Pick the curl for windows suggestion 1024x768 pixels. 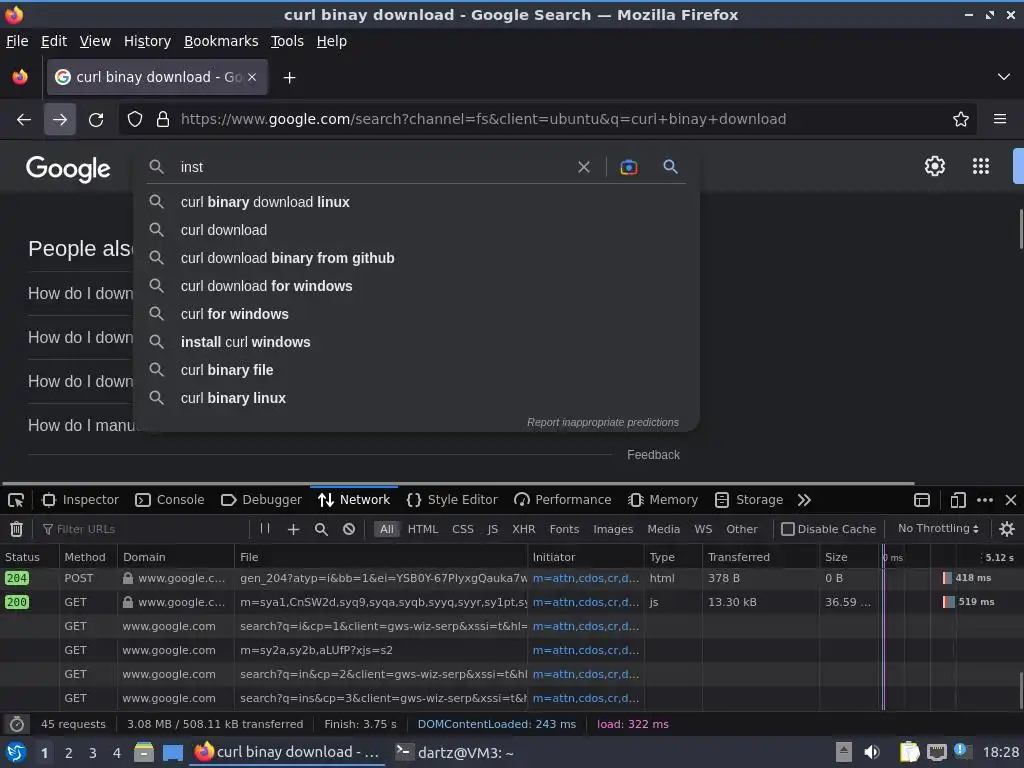pos(417,315)
